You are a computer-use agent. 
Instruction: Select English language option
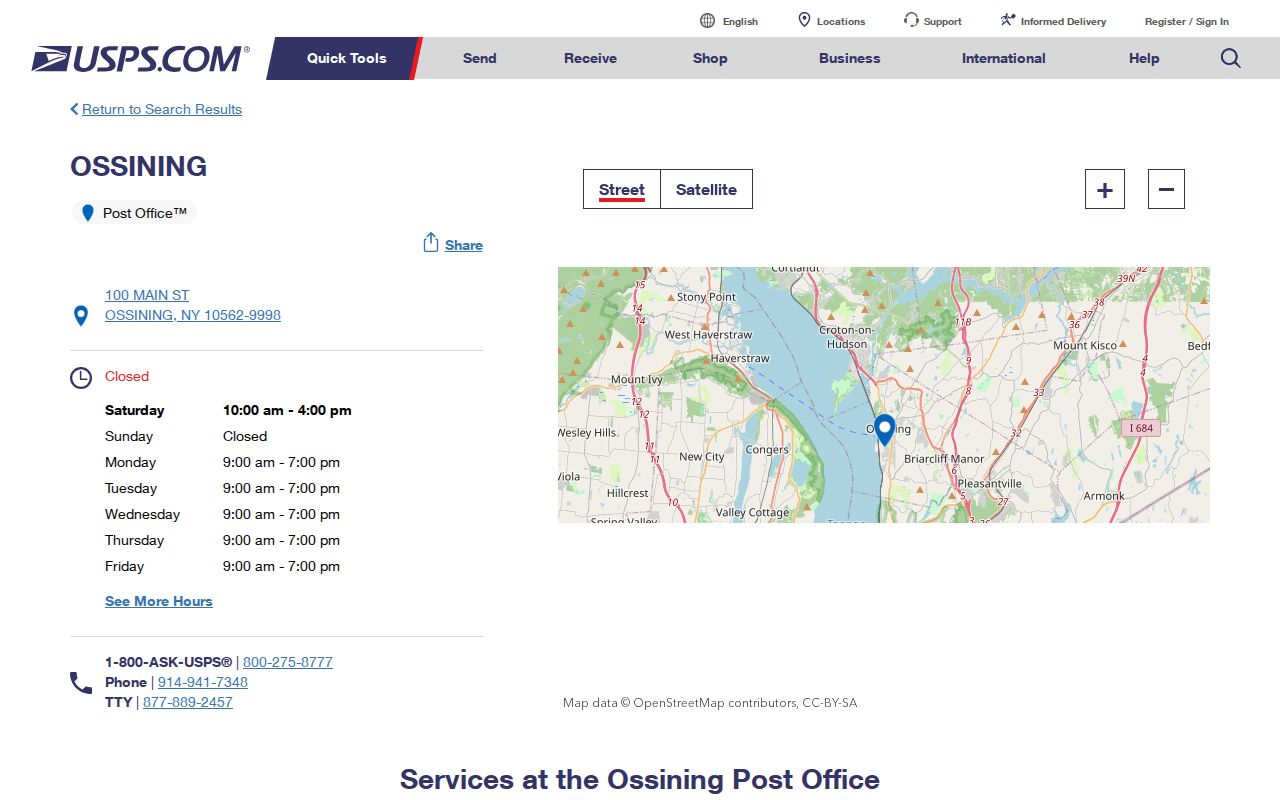point(740,21)
